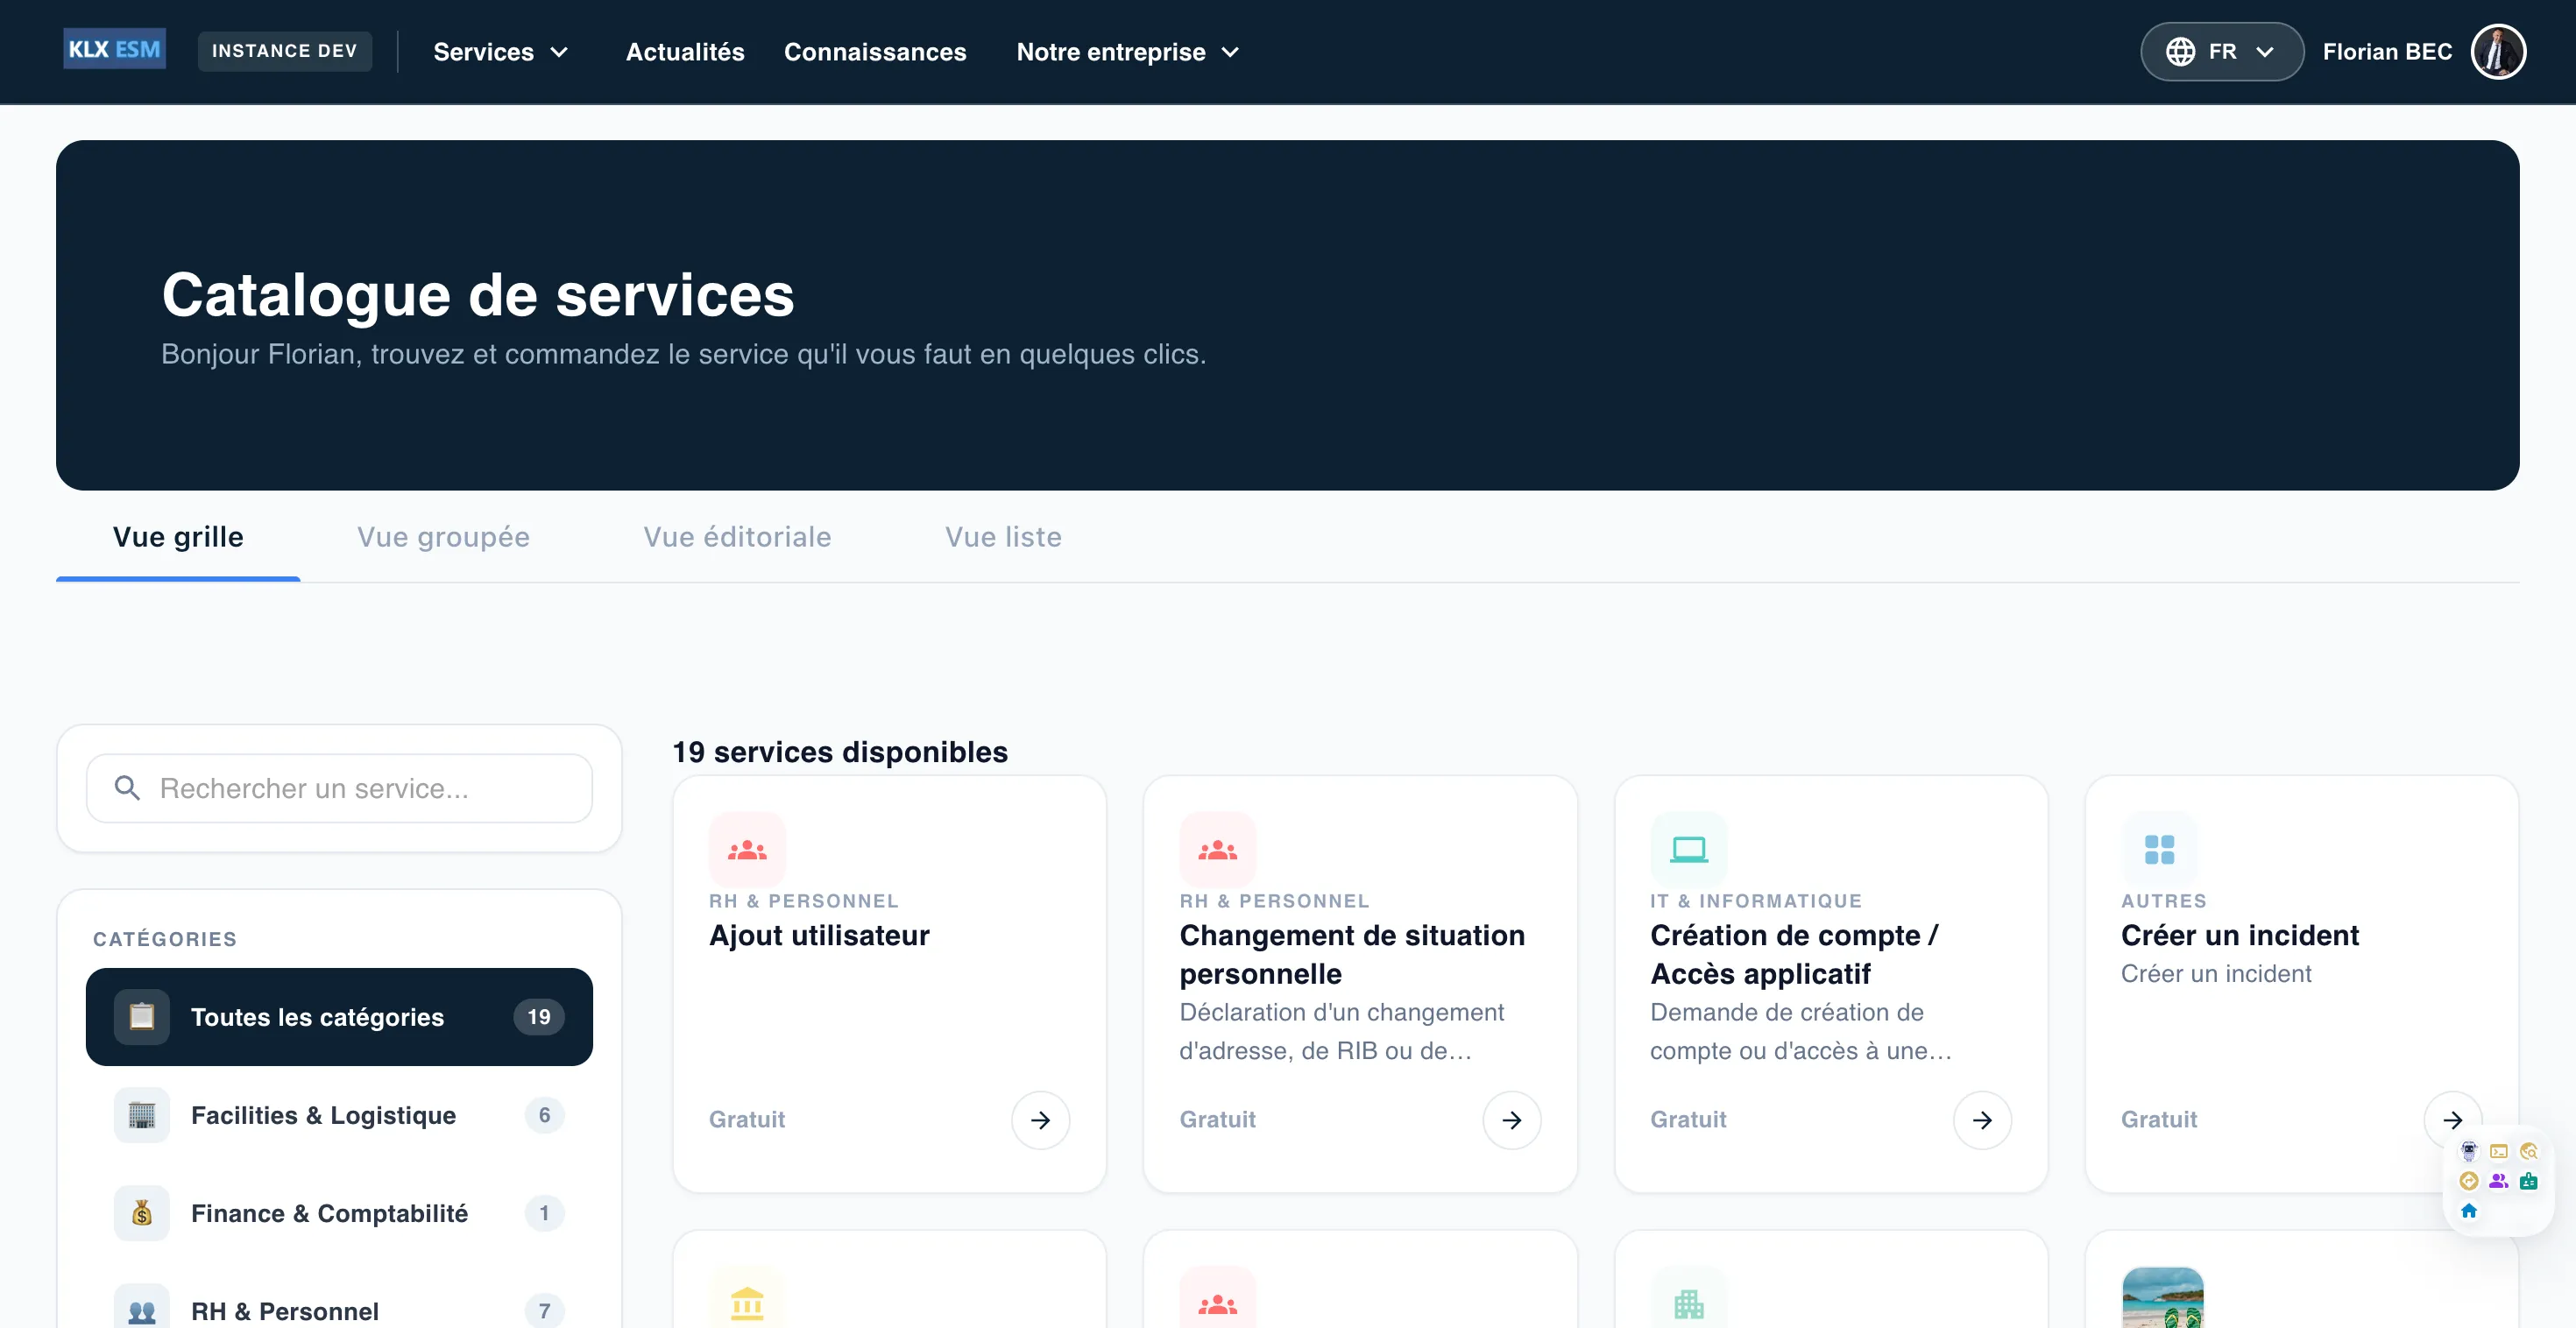Screen dimensions: 2576x1328
Task: Filter by Facilities & Logistique category
Action: click(x=339, y=1115)
